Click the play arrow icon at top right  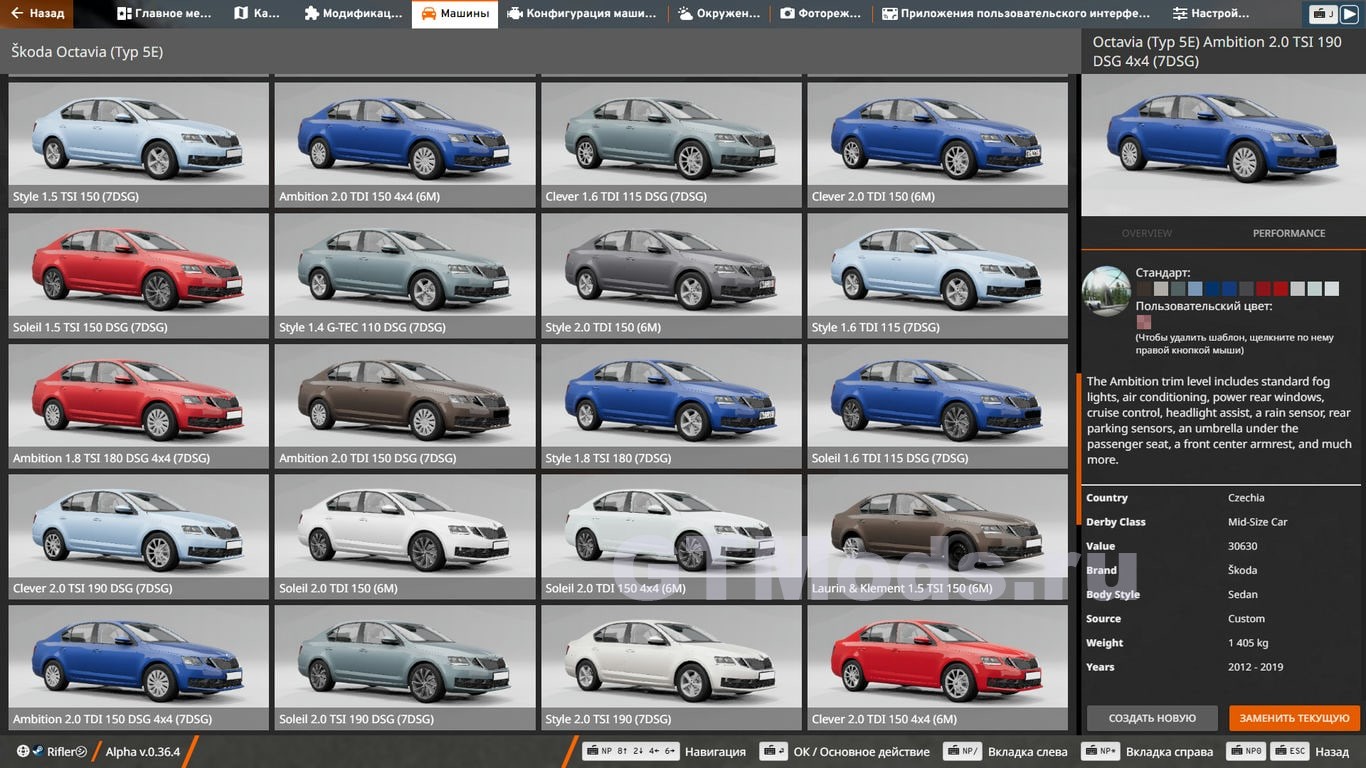click(1349, 14)
